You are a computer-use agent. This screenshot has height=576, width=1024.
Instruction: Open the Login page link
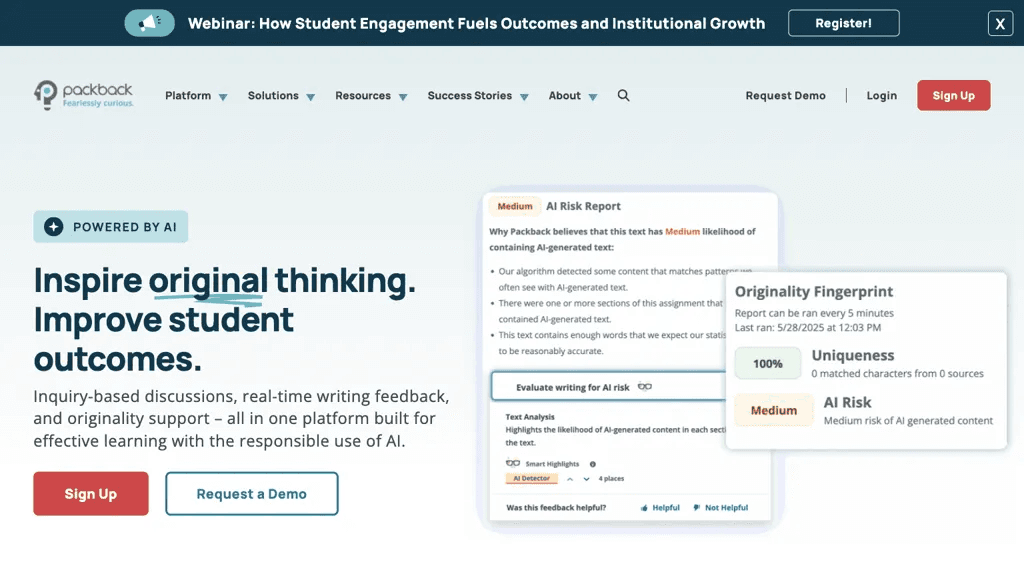point(882,95)
